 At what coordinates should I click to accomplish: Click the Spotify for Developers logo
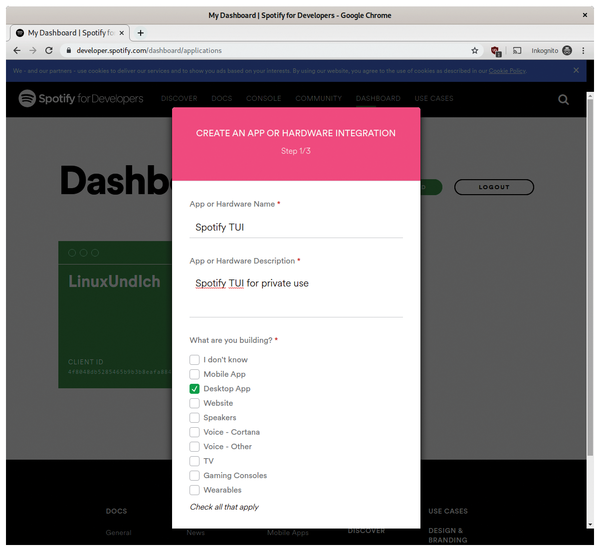tap(81, 99)
